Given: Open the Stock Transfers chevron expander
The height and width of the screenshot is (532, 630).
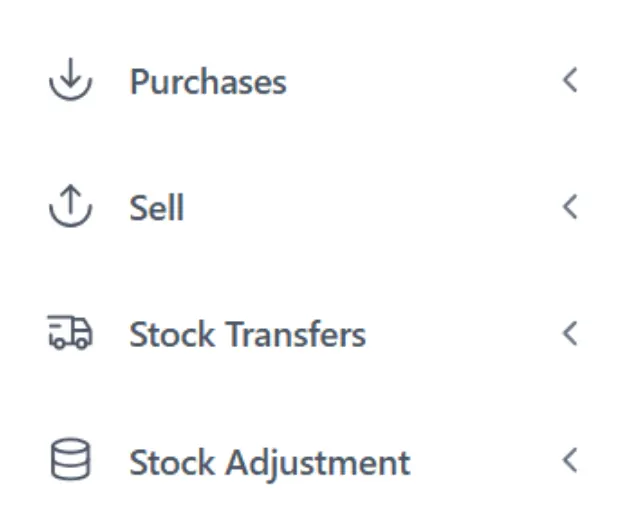Looking at the screenshot, I should (570, 334).
